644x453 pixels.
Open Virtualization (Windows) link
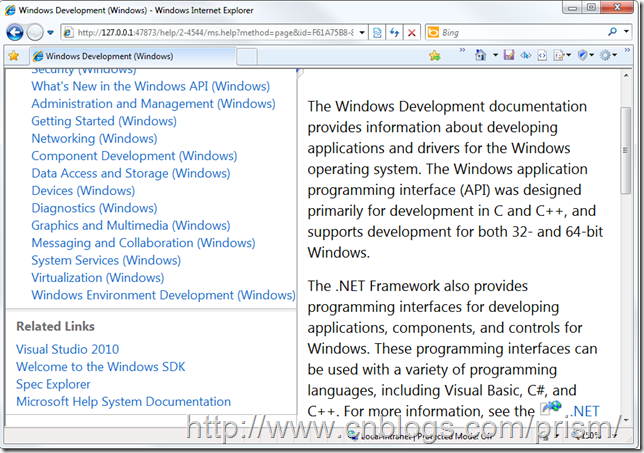coord(98,278)
